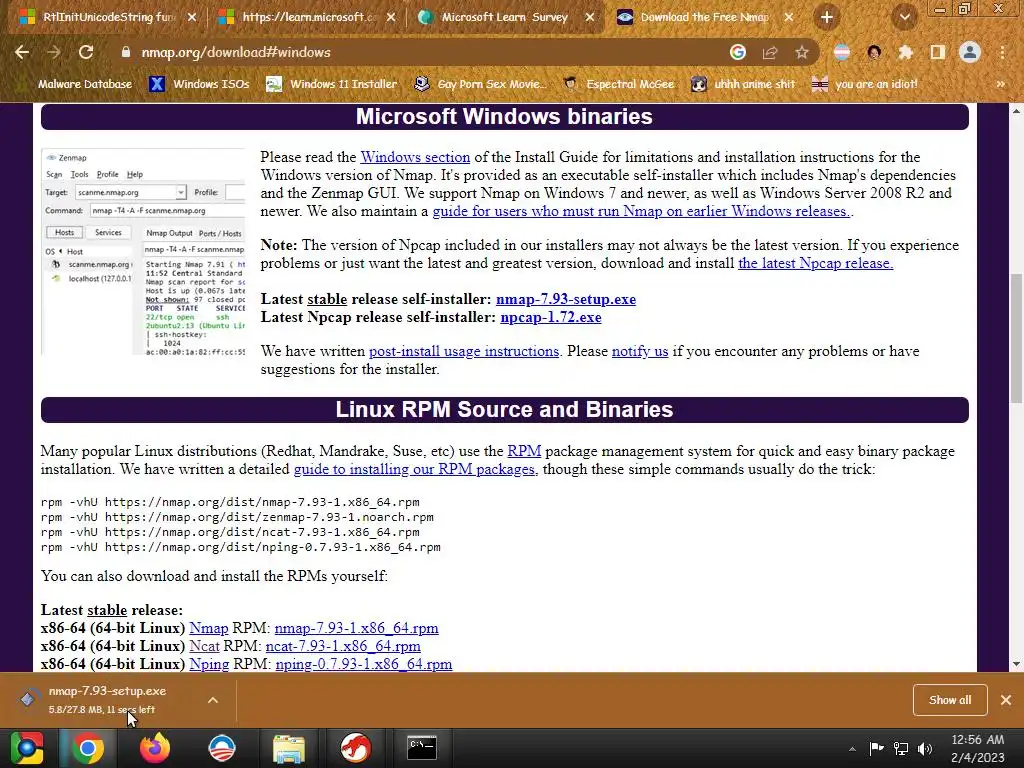Switch to the Microsoft Learn Survey tab
This screenshot has width=1024, height=768.
505,18
